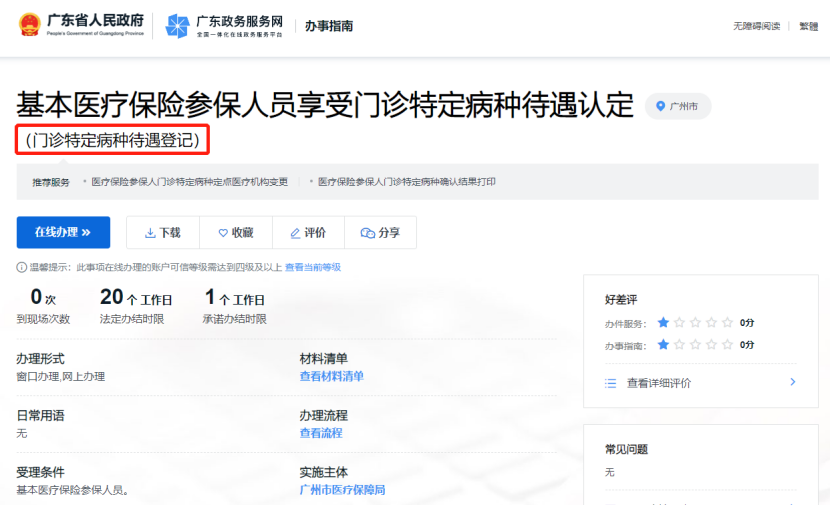Click the 基本医疗保险参保人员。 condition text

[x=73, y=490]
